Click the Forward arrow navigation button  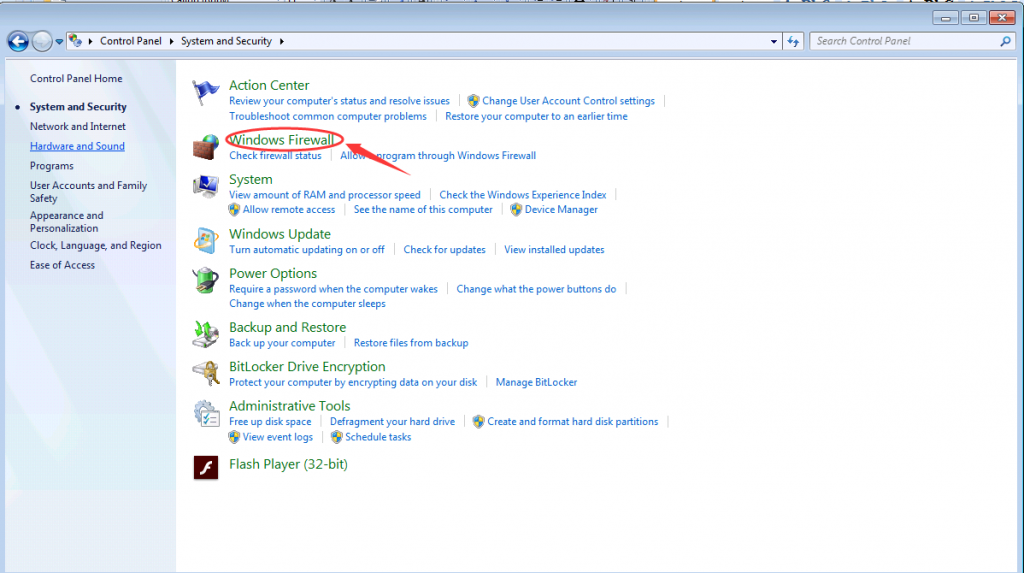42,41
